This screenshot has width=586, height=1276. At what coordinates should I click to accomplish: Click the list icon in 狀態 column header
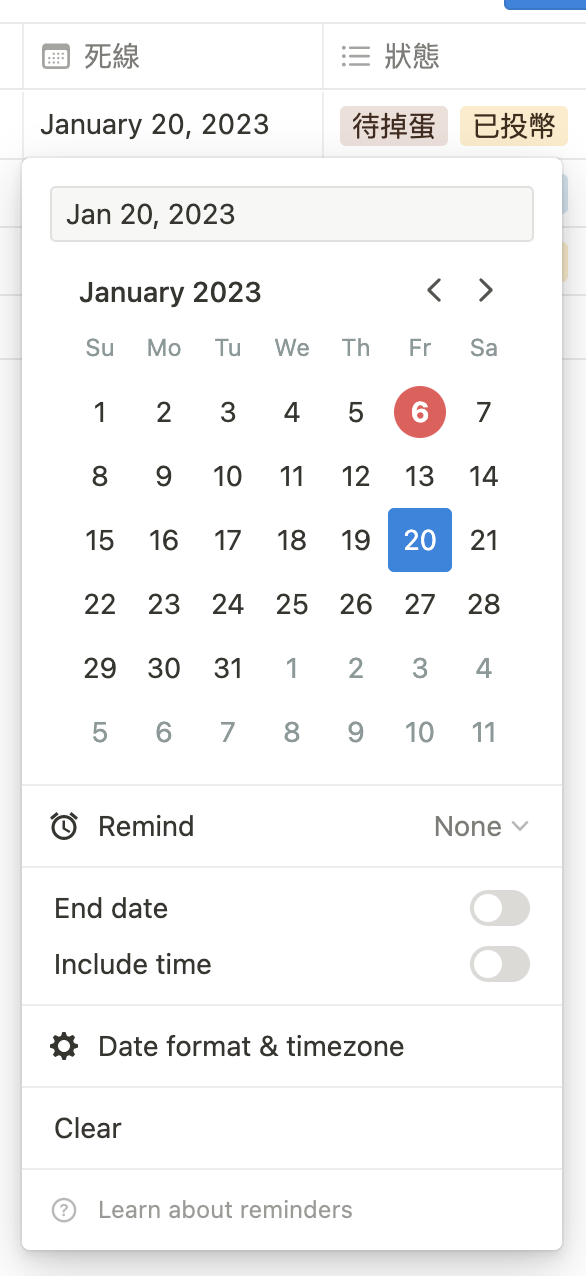356,56
